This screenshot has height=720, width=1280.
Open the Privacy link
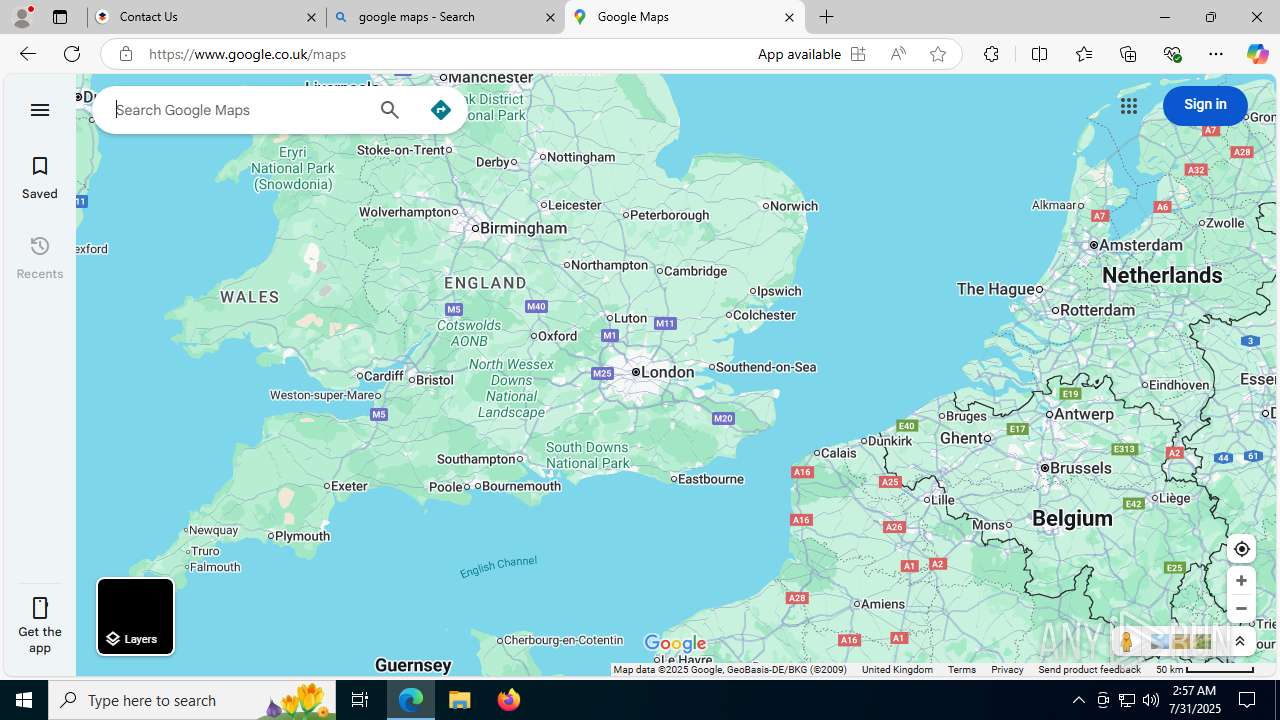[x=1007, y=670]
